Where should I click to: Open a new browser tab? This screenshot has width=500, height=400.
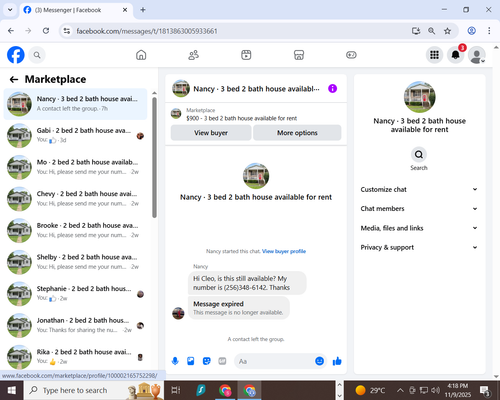143,10
